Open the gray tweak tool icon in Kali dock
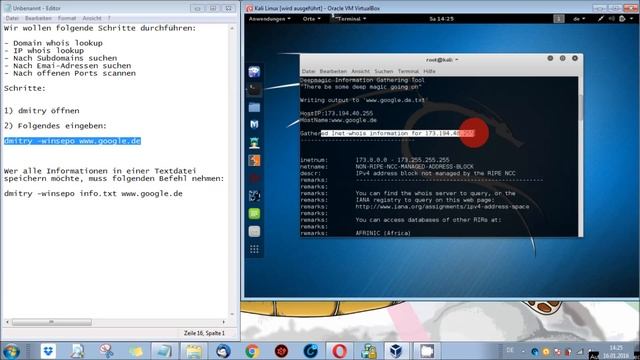Screen dimensions: 640x360 pos(254,231)
